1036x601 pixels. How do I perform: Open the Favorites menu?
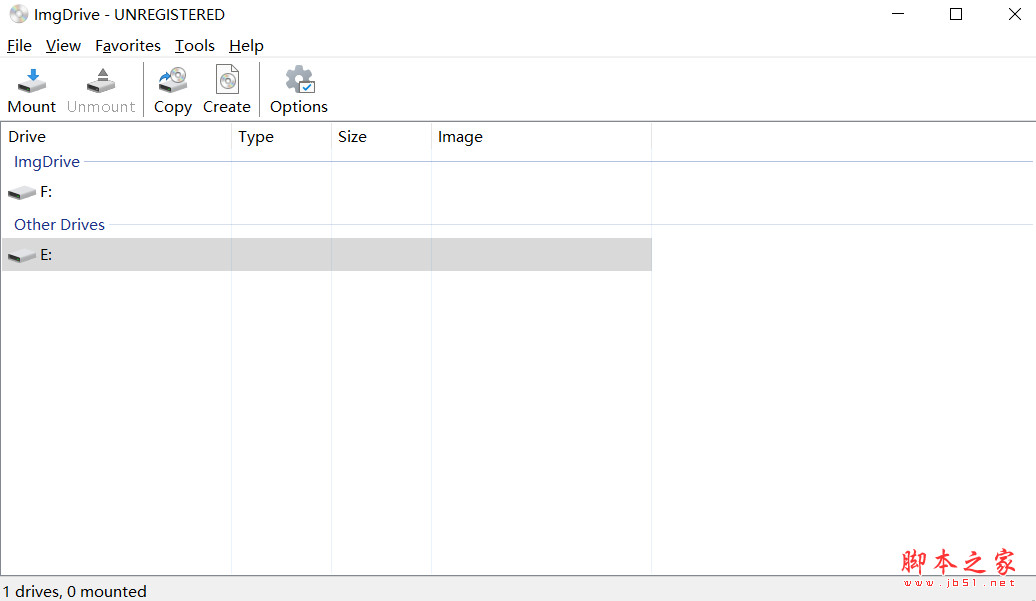pyautogui.click(x=128, y=46)
